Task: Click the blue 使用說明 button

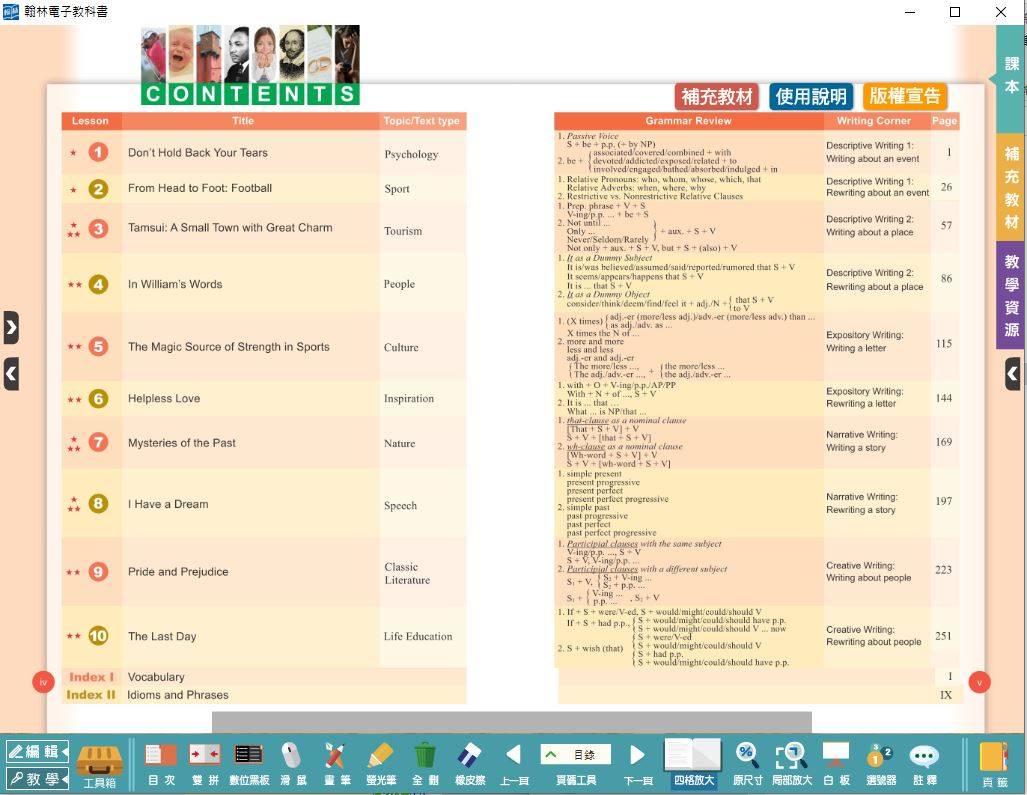Action: point(811,97)
